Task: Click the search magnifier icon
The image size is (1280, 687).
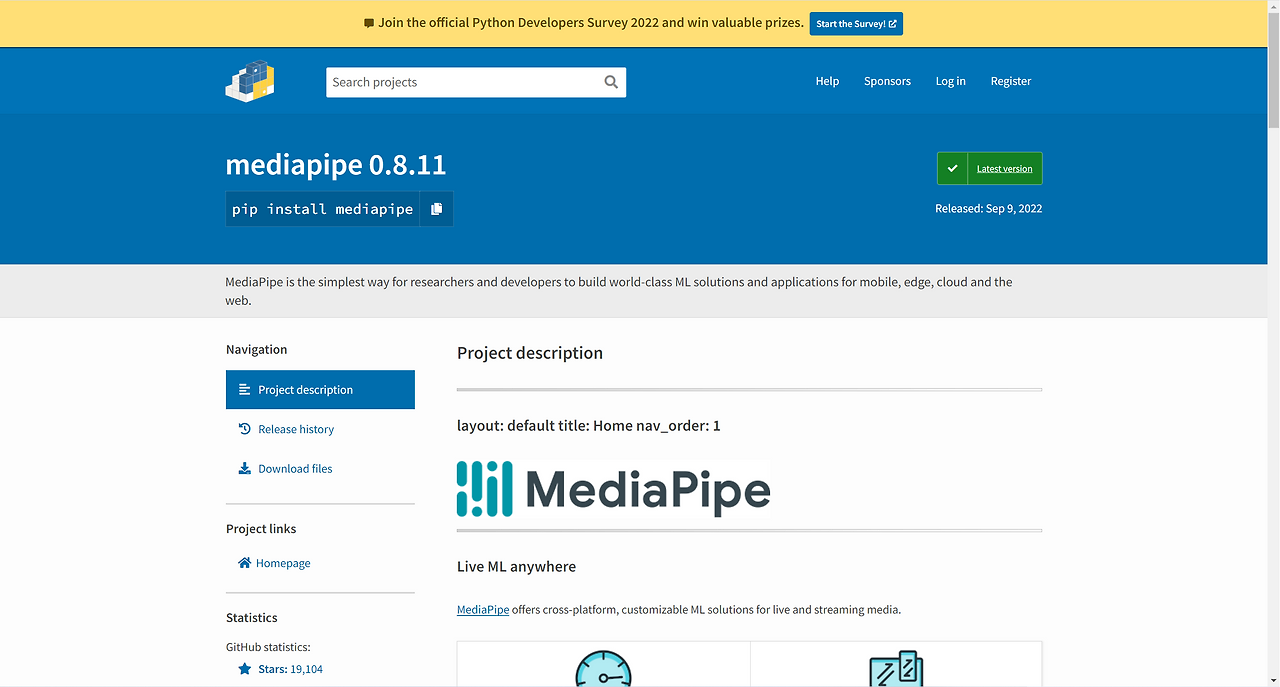Action: tap(611, 82)
